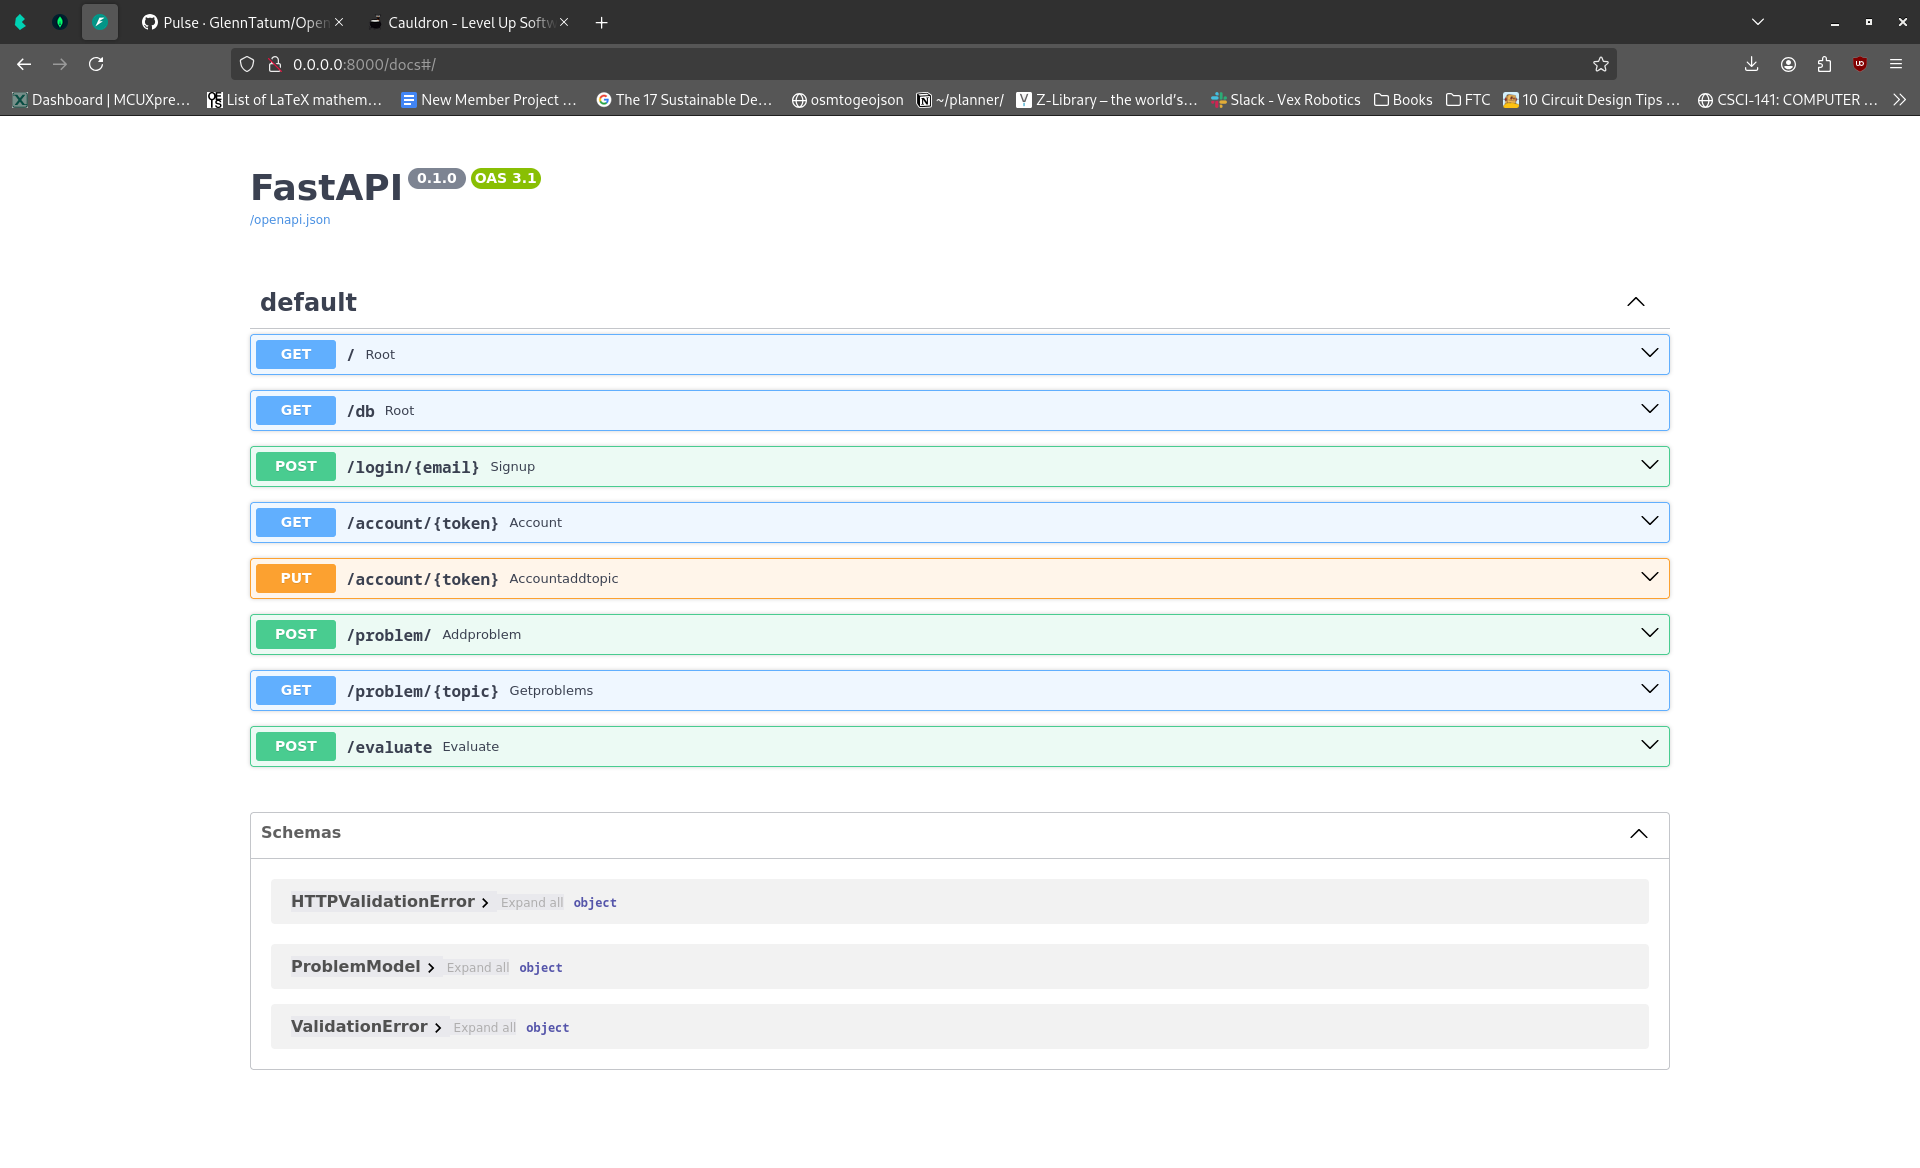This screenshot has height=1168, width=1920.
Task: Open the extensions puzzle icon
Action: (x=1824, y=64)
